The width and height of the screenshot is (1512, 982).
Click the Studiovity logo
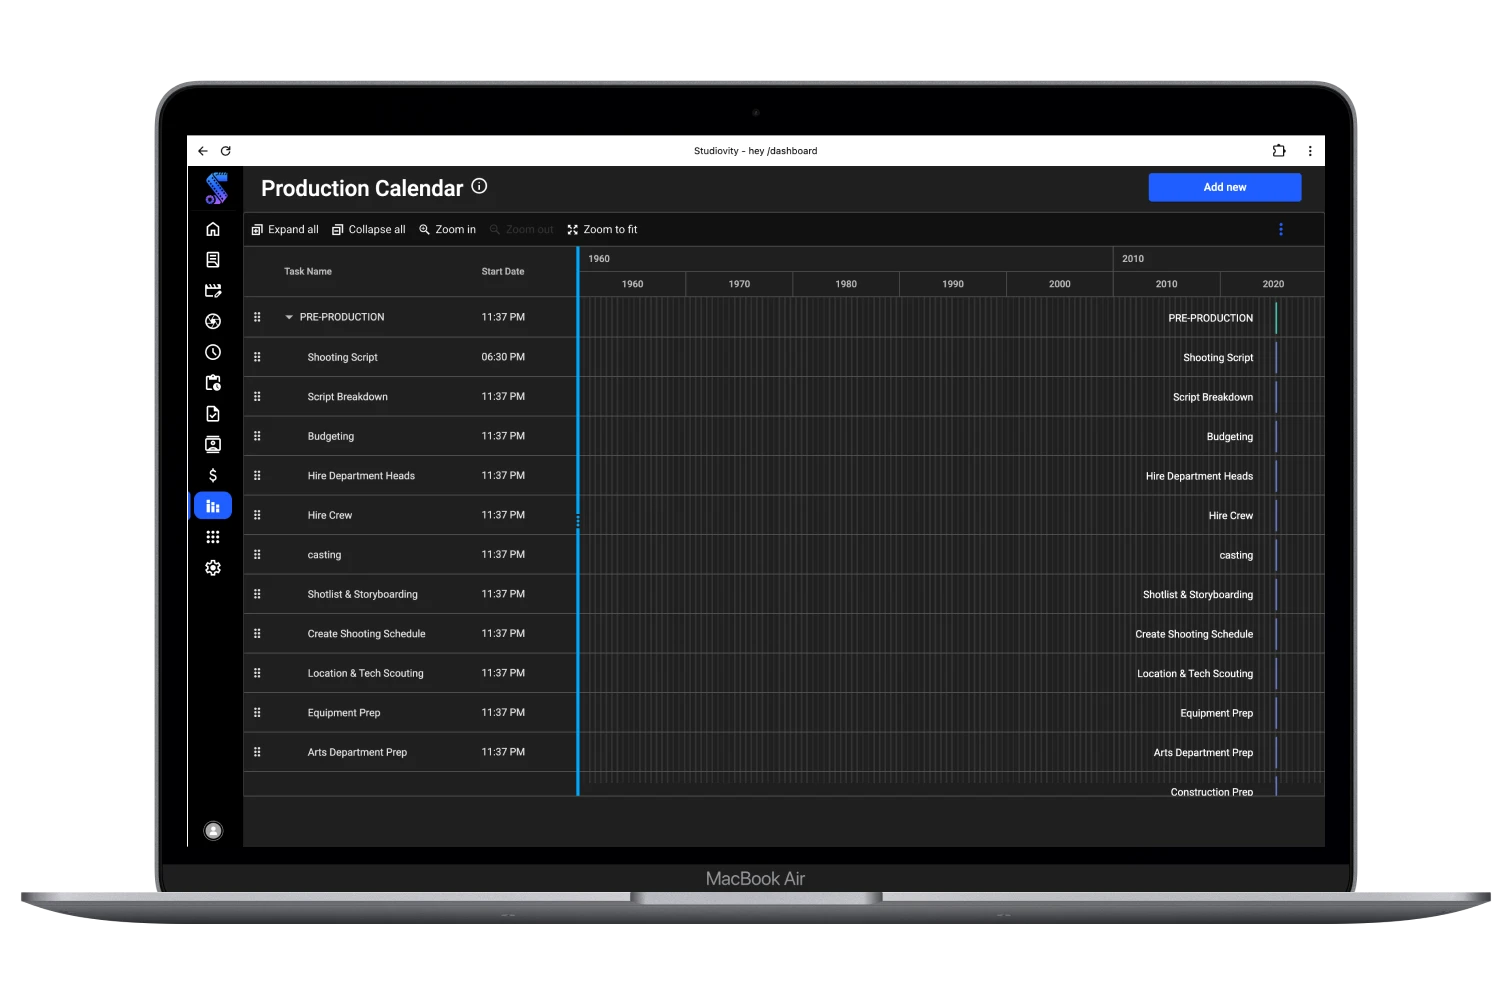(216, 188)
